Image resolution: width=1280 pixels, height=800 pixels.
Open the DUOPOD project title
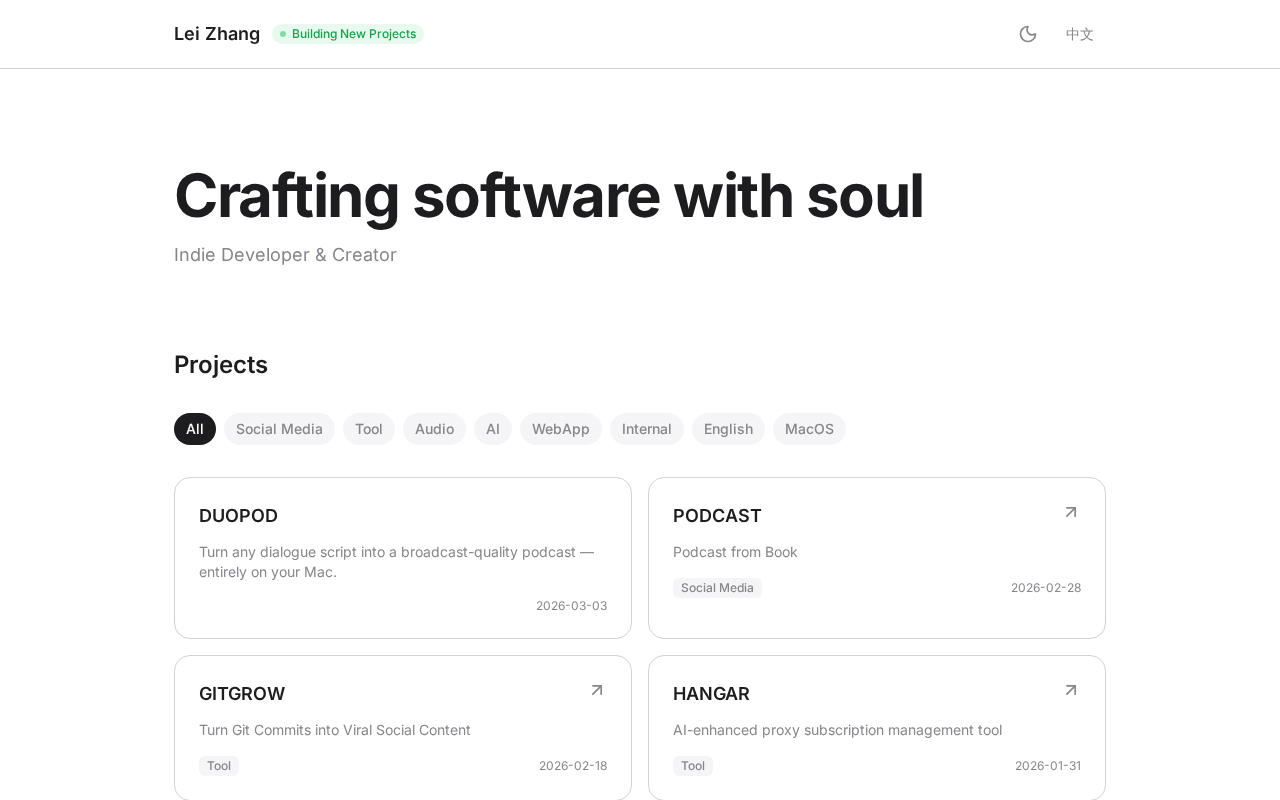(238, 516)
